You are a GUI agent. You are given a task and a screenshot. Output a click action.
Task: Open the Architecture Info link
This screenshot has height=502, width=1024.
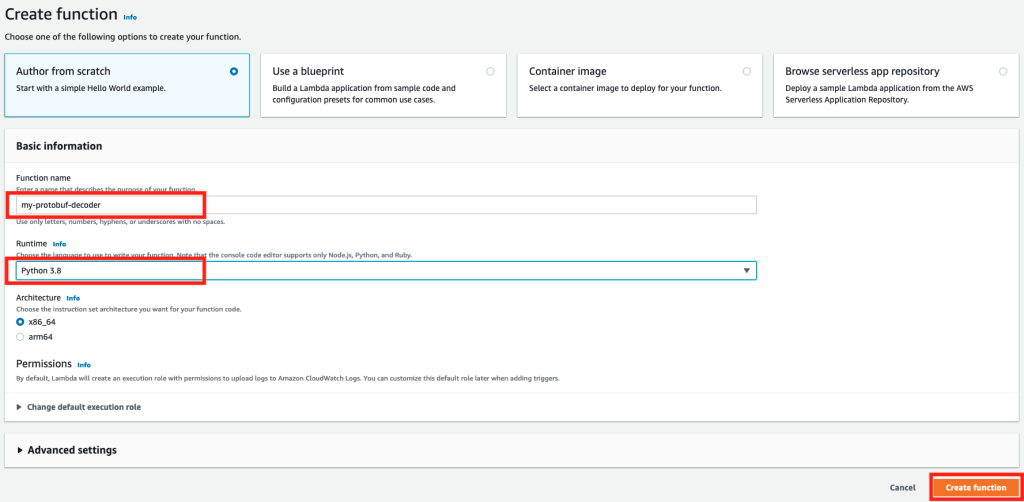73,298
